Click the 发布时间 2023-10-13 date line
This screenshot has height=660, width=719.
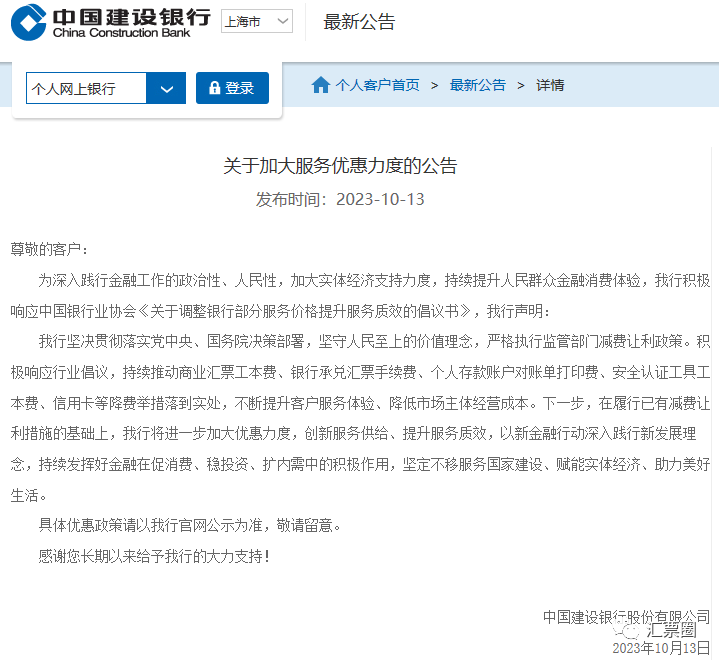(340, 199)
